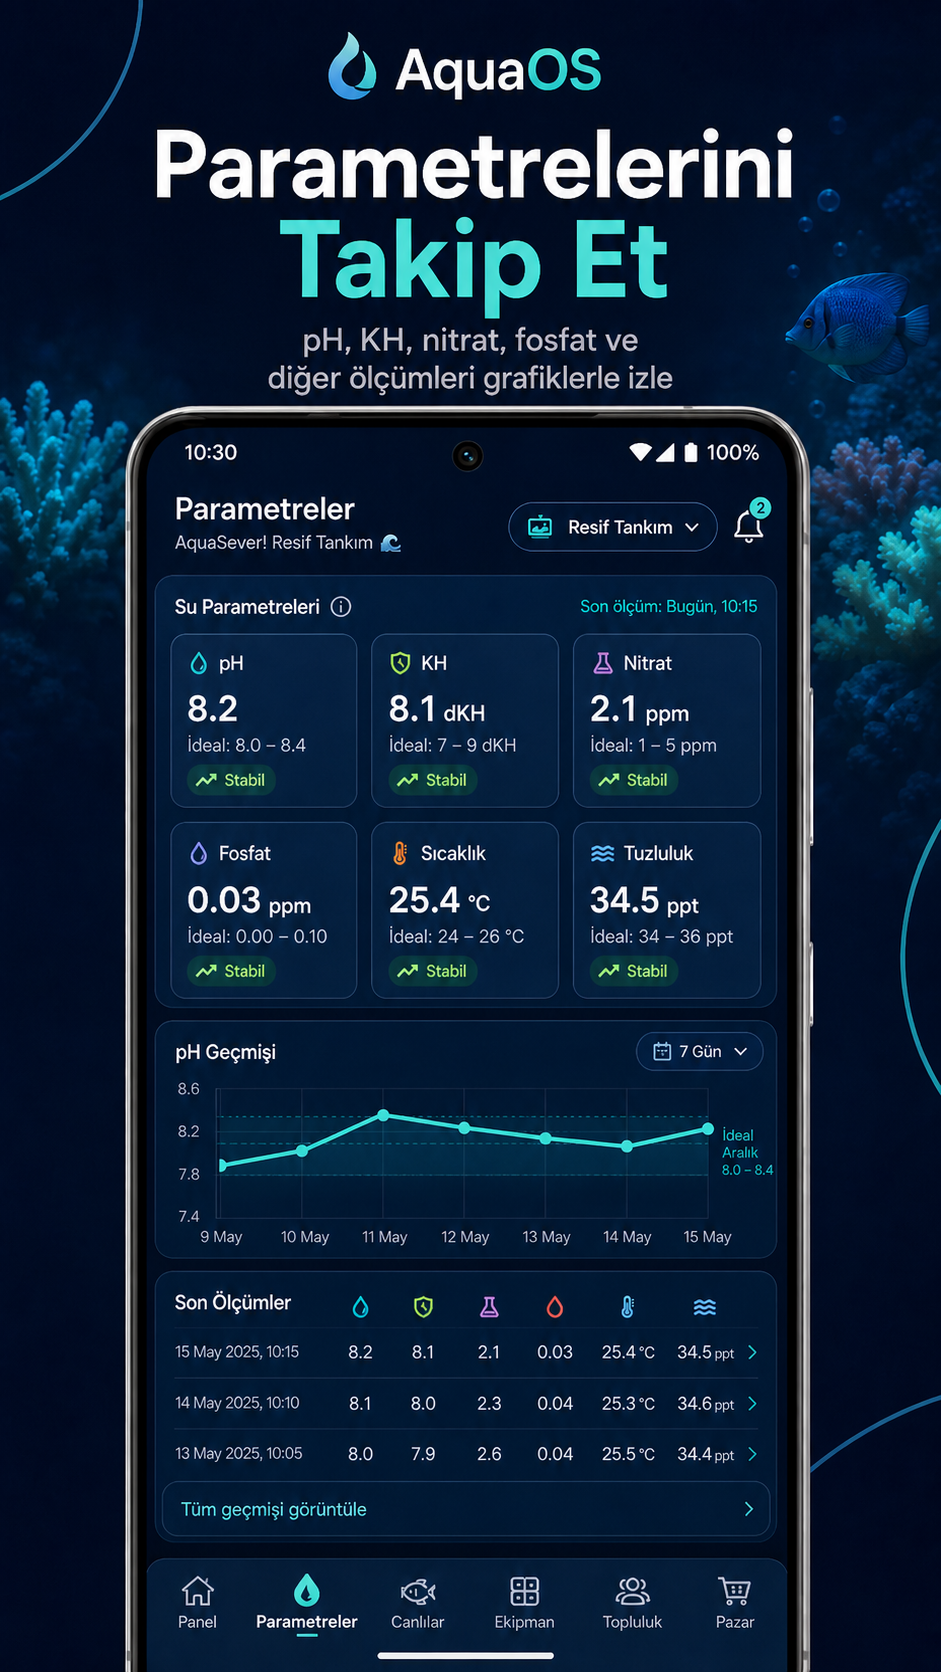Click nitrate flask column icon in Son Ölçümler
This screenshot has height=1672, width=941.
coord(489,1307)
